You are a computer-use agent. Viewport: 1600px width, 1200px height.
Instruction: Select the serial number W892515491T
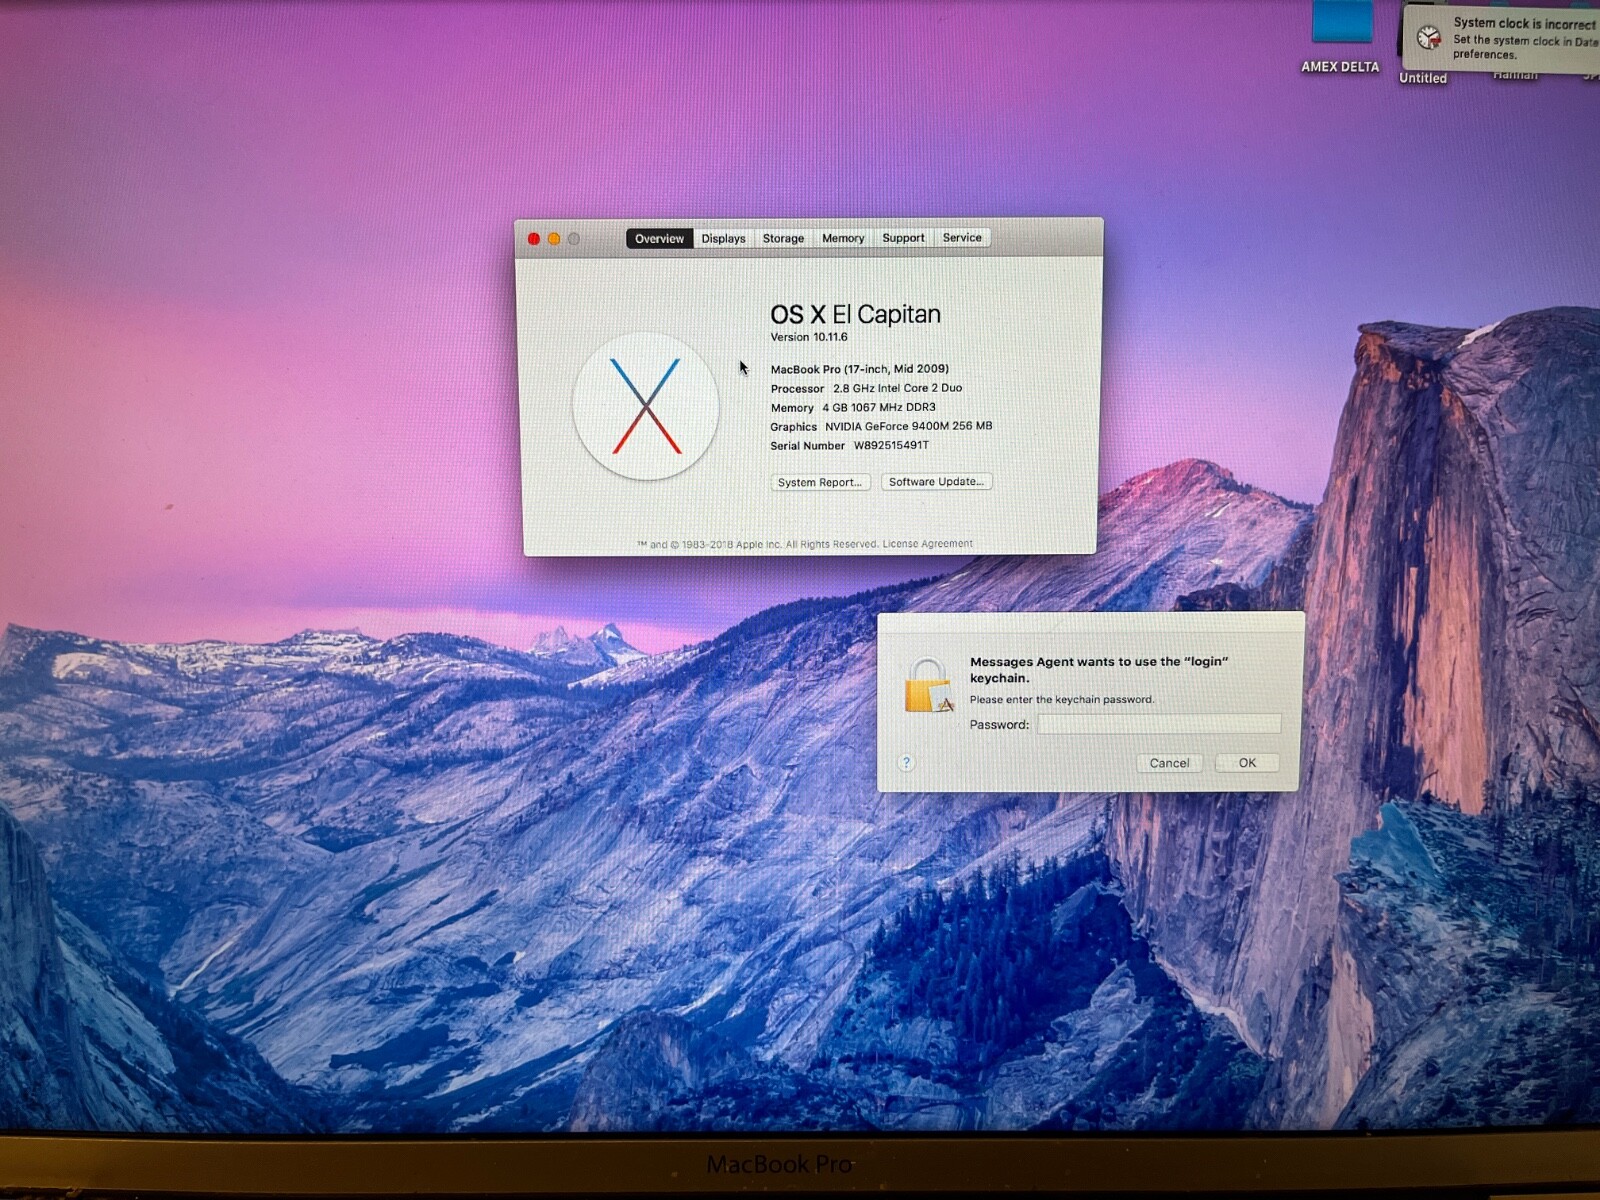(891, 445)
